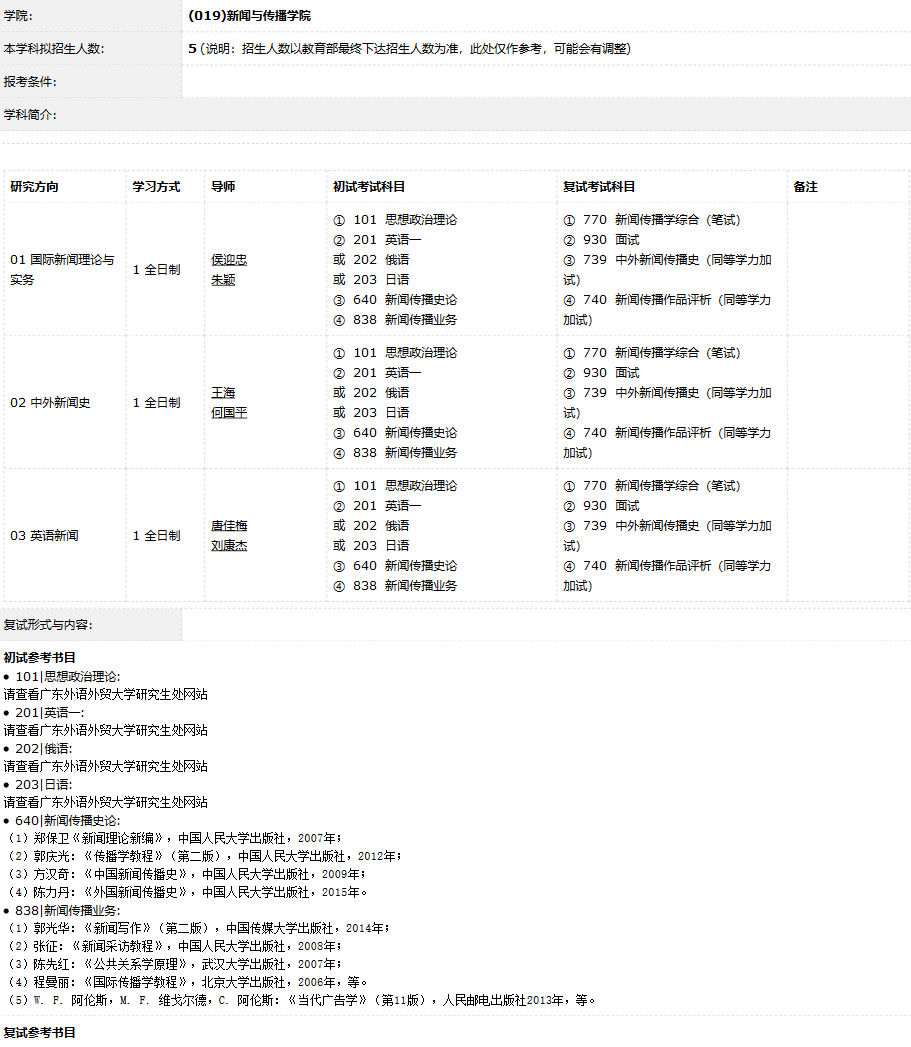
Task: Click the 复试考试科目 column header
Action: coord(599,187)
